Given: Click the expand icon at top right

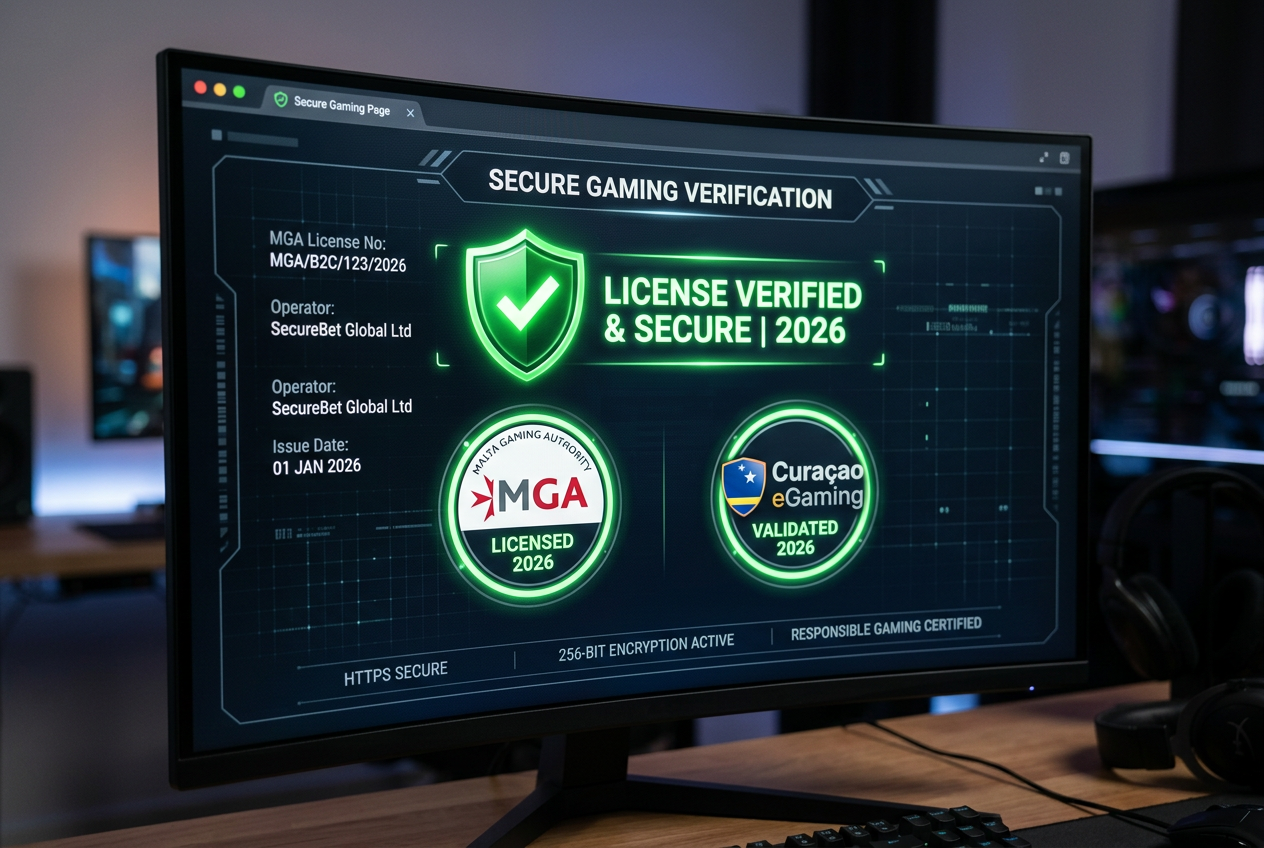Looking at the screenshot, I should click(x=1044, y=156).
